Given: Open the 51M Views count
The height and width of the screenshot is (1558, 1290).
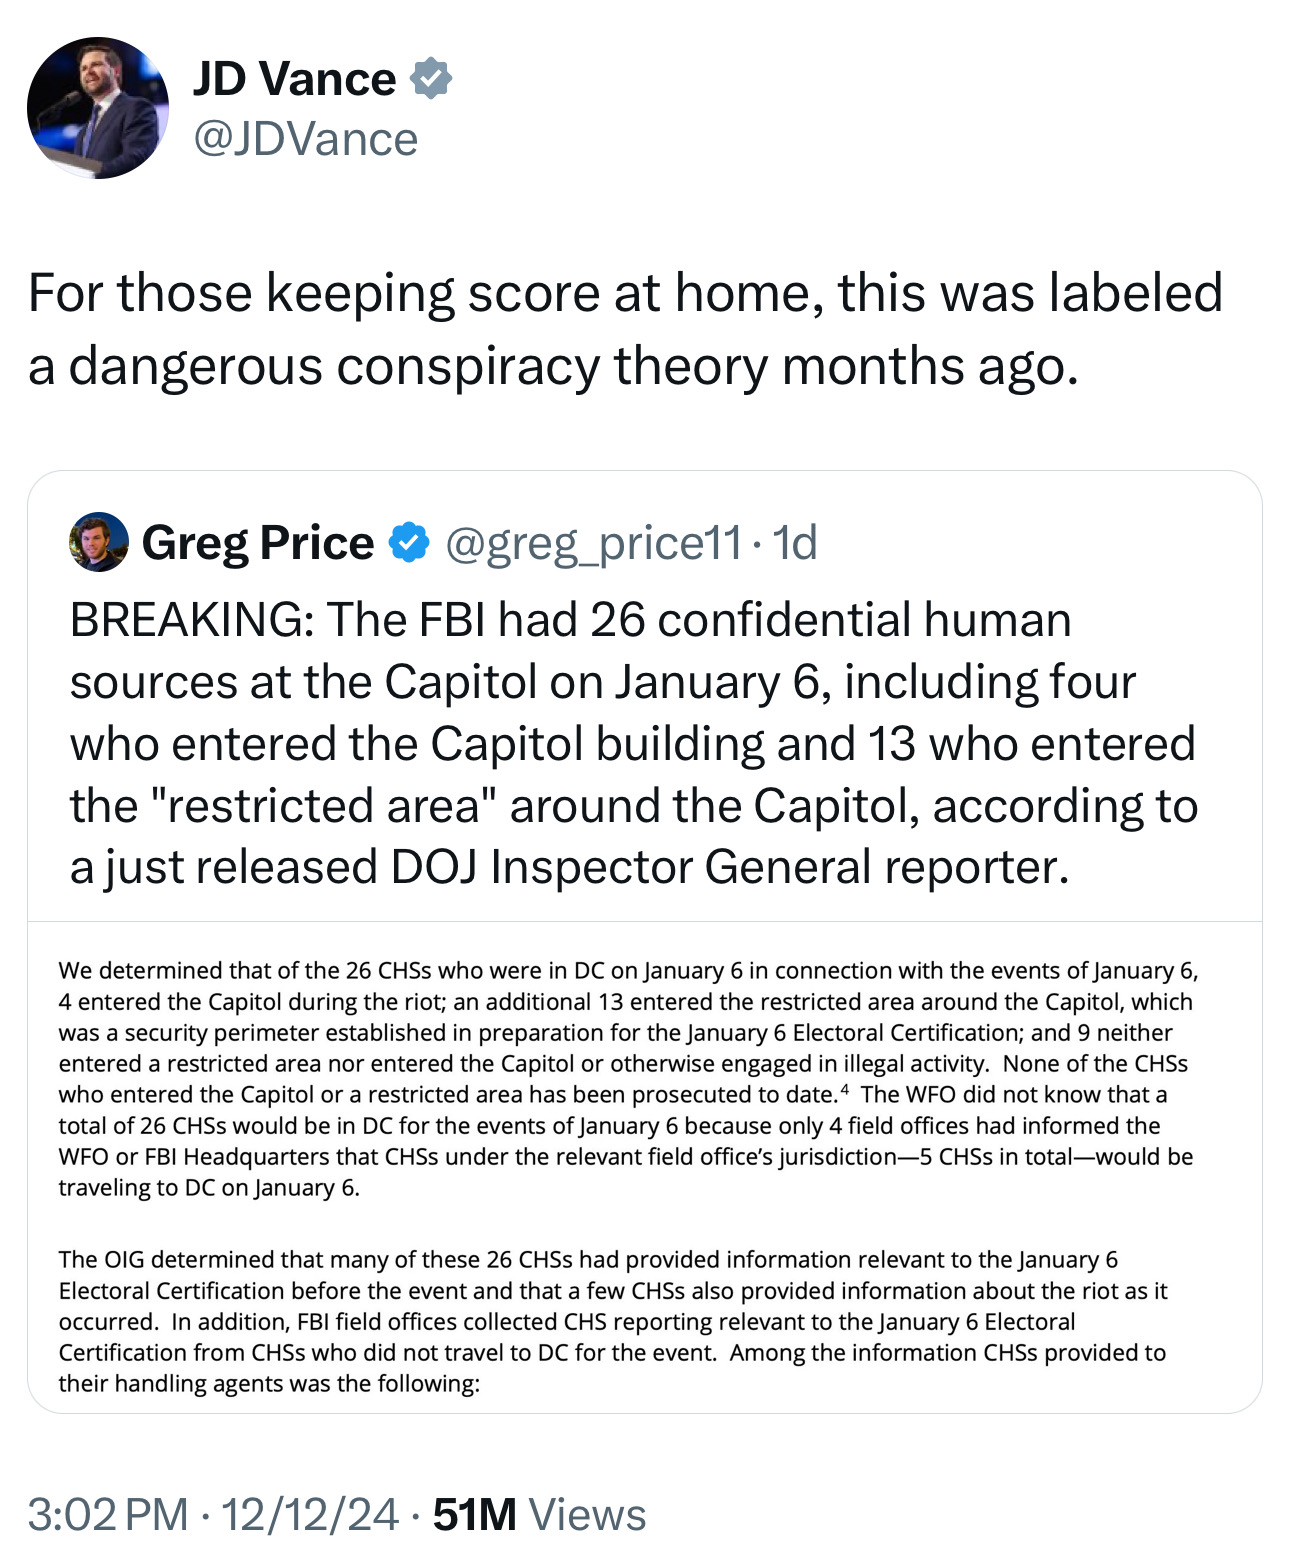Looking at the screenshot, I should pyautogui.click(x=540, y=1514).
